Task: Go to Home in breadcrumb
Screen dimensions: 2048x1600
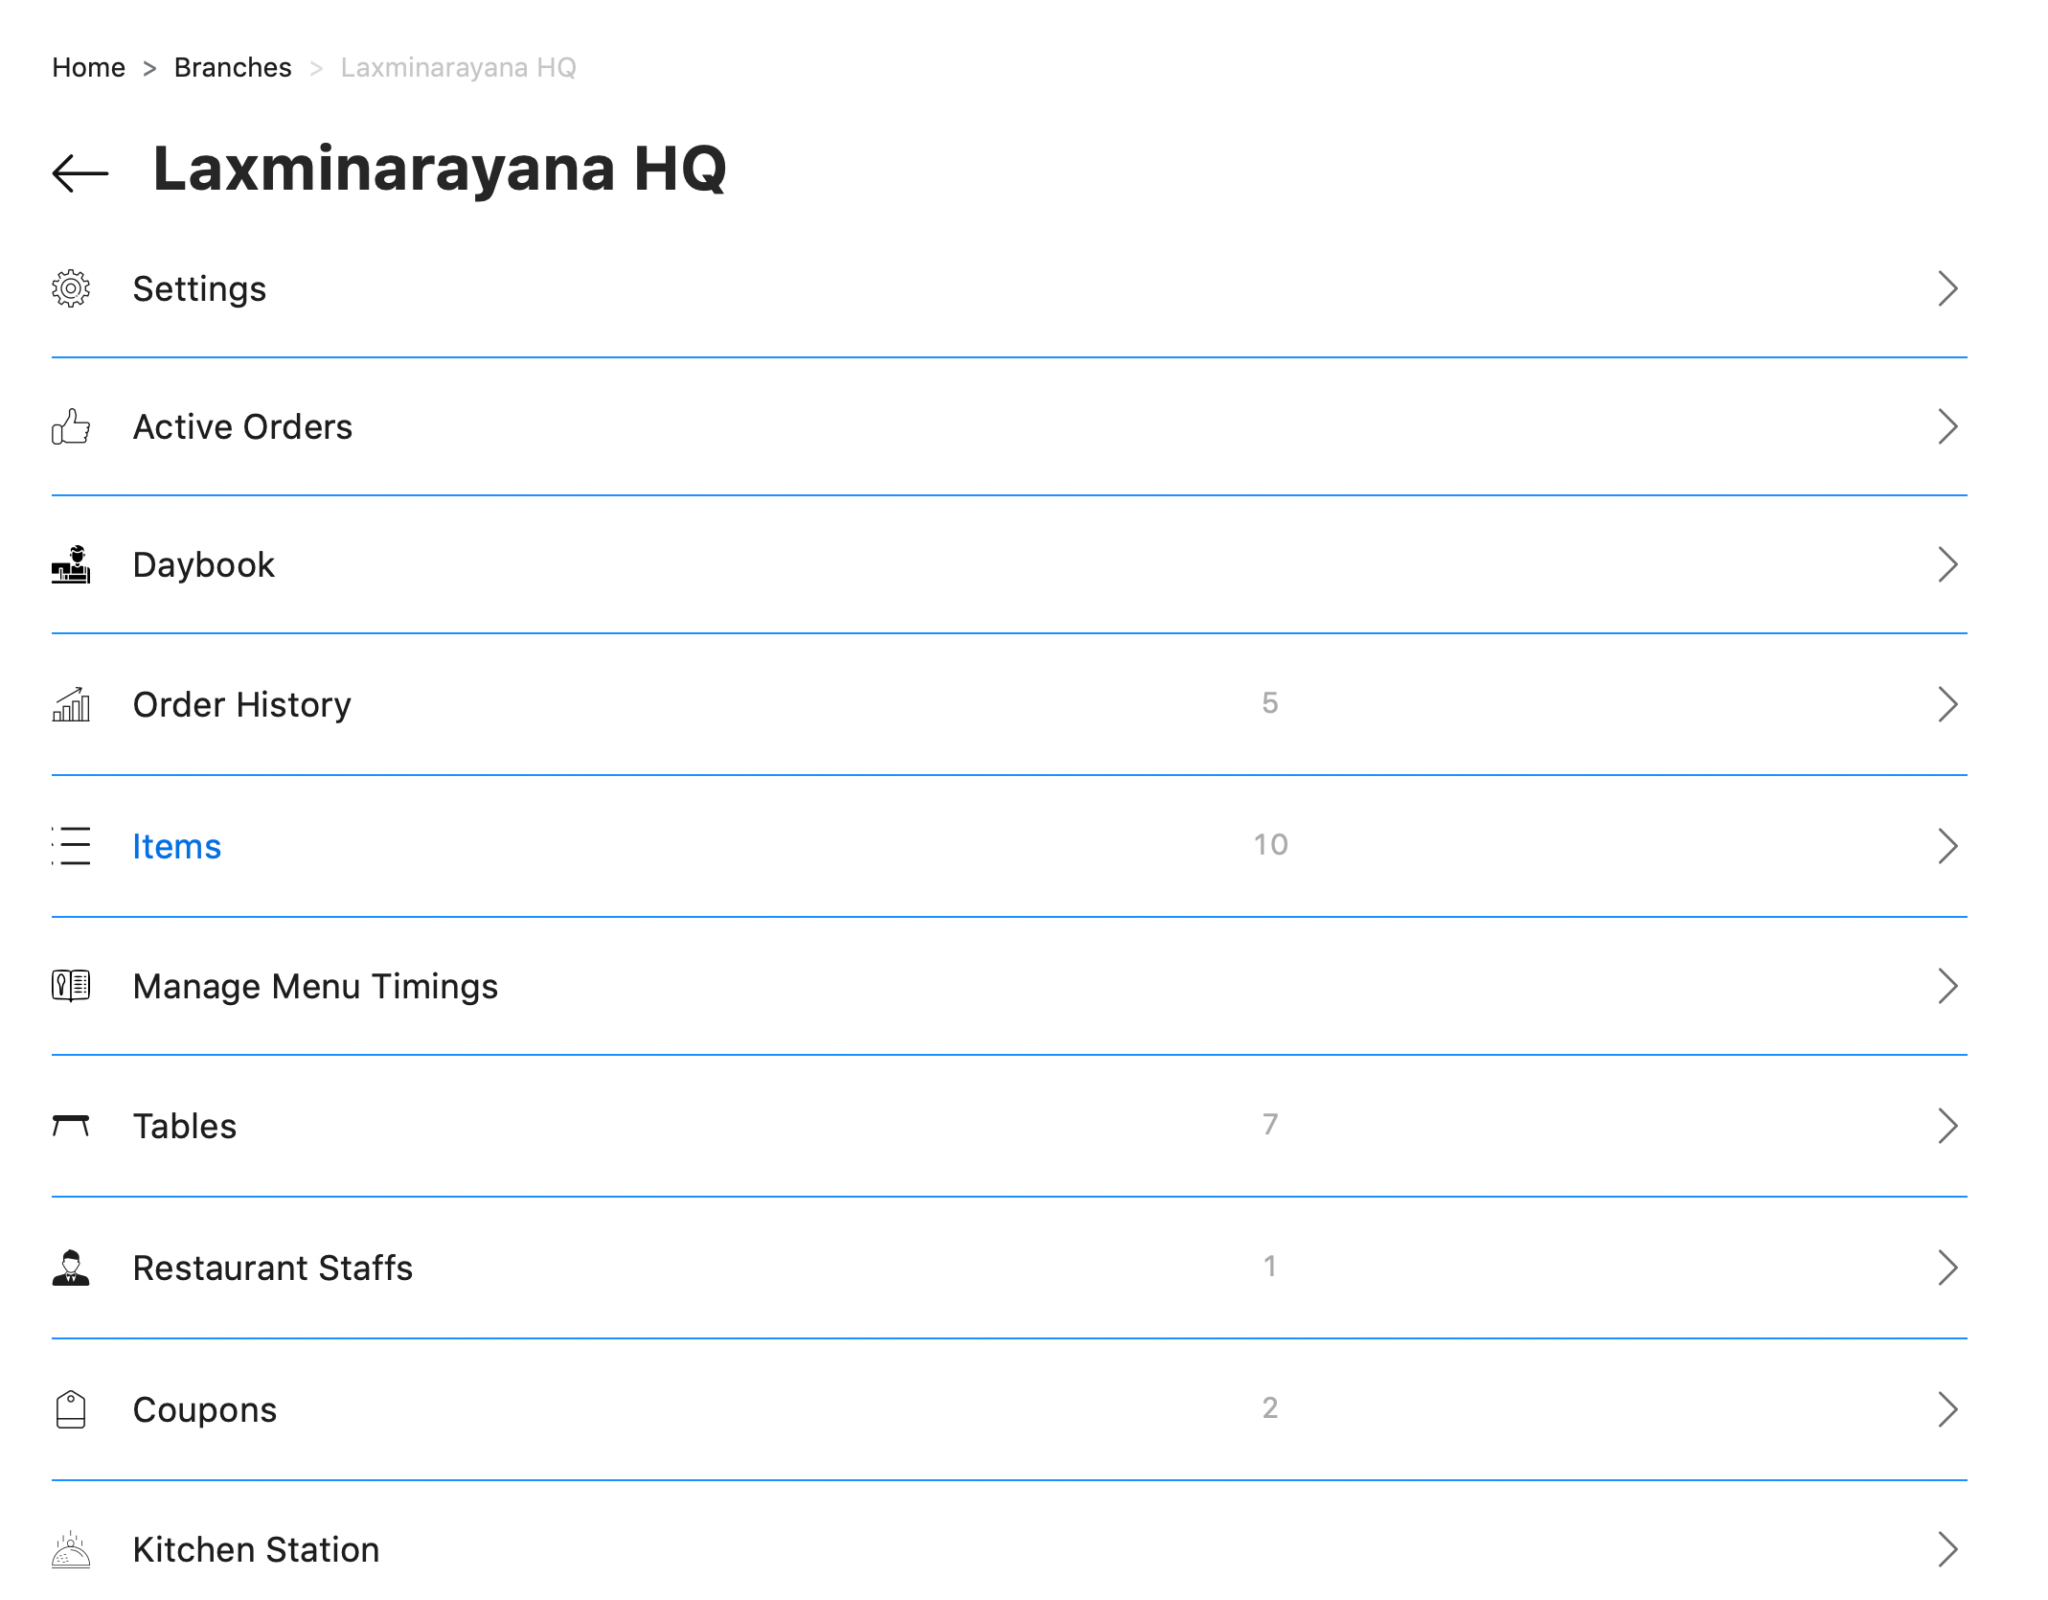Action: pos(89,68)
